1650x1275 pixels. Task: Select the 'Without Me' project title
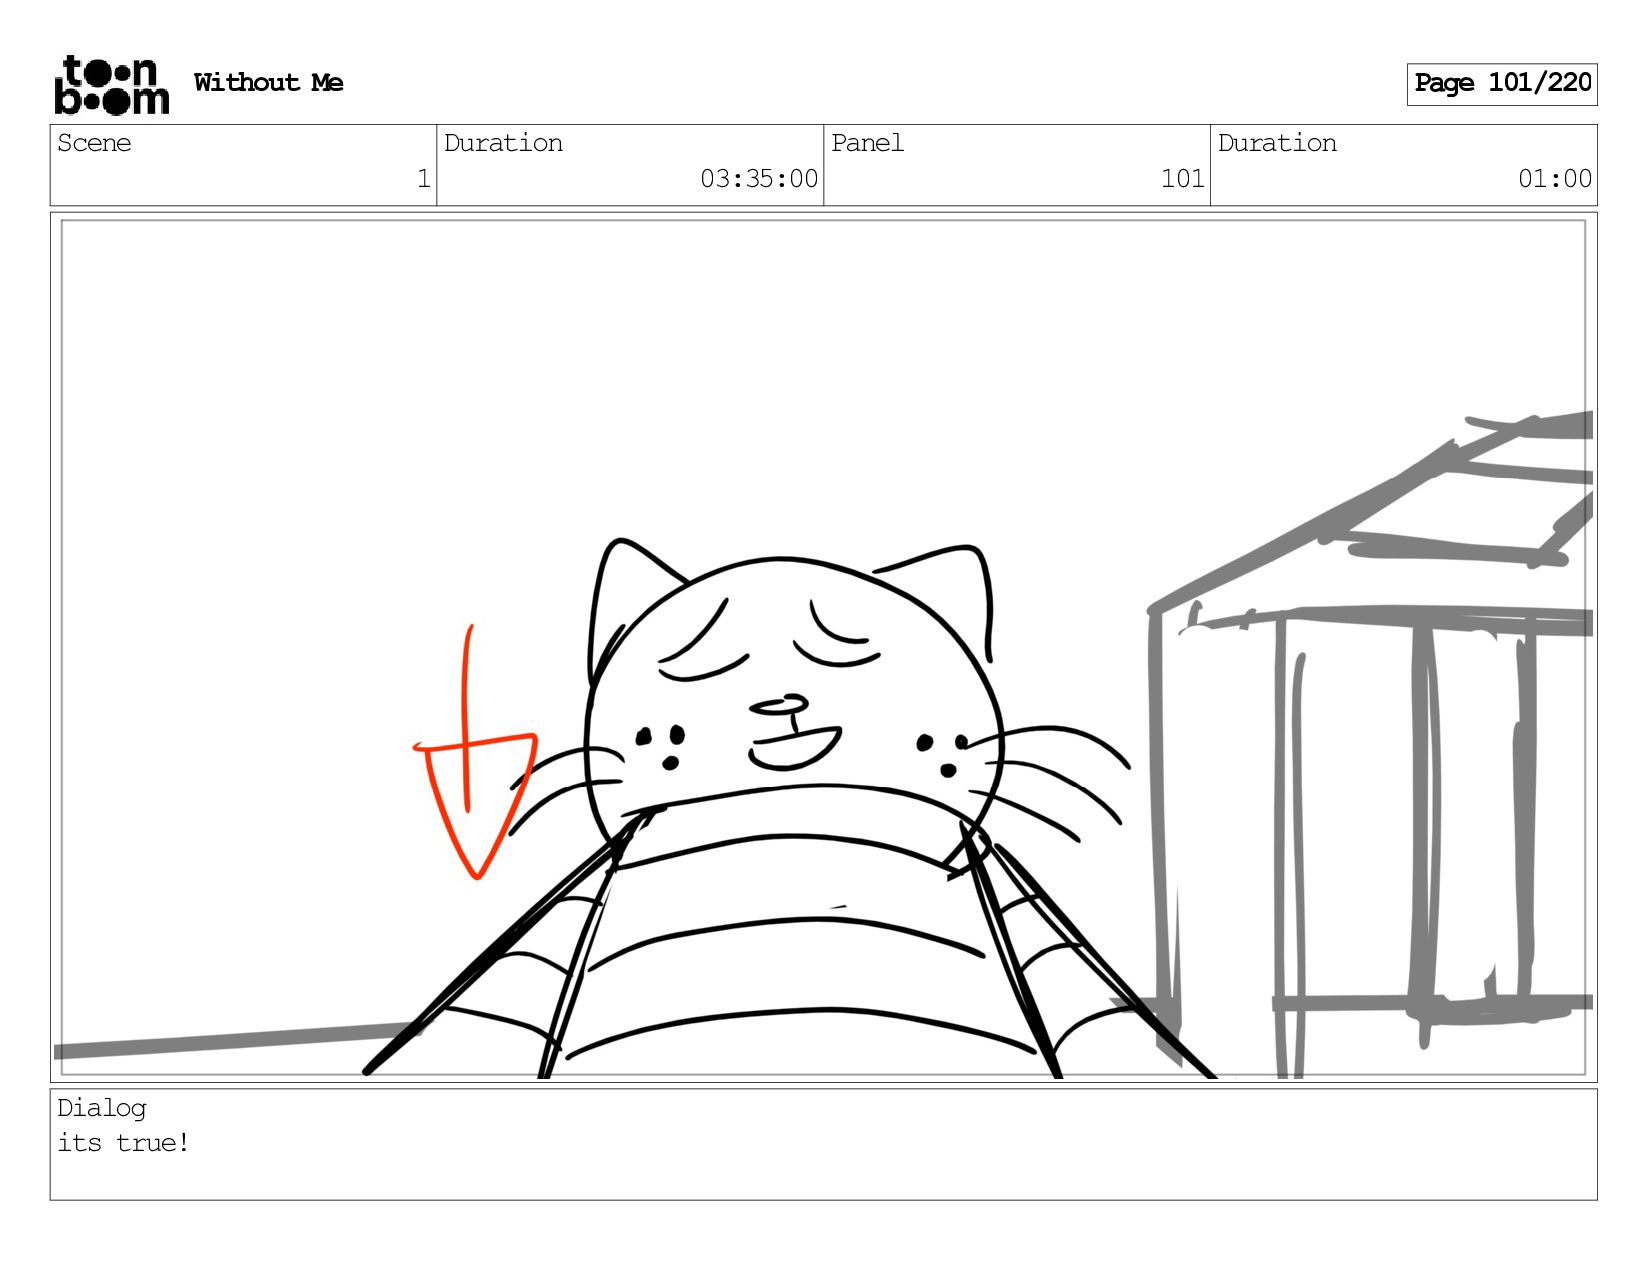pyautogui.click(x=268, y=83)
